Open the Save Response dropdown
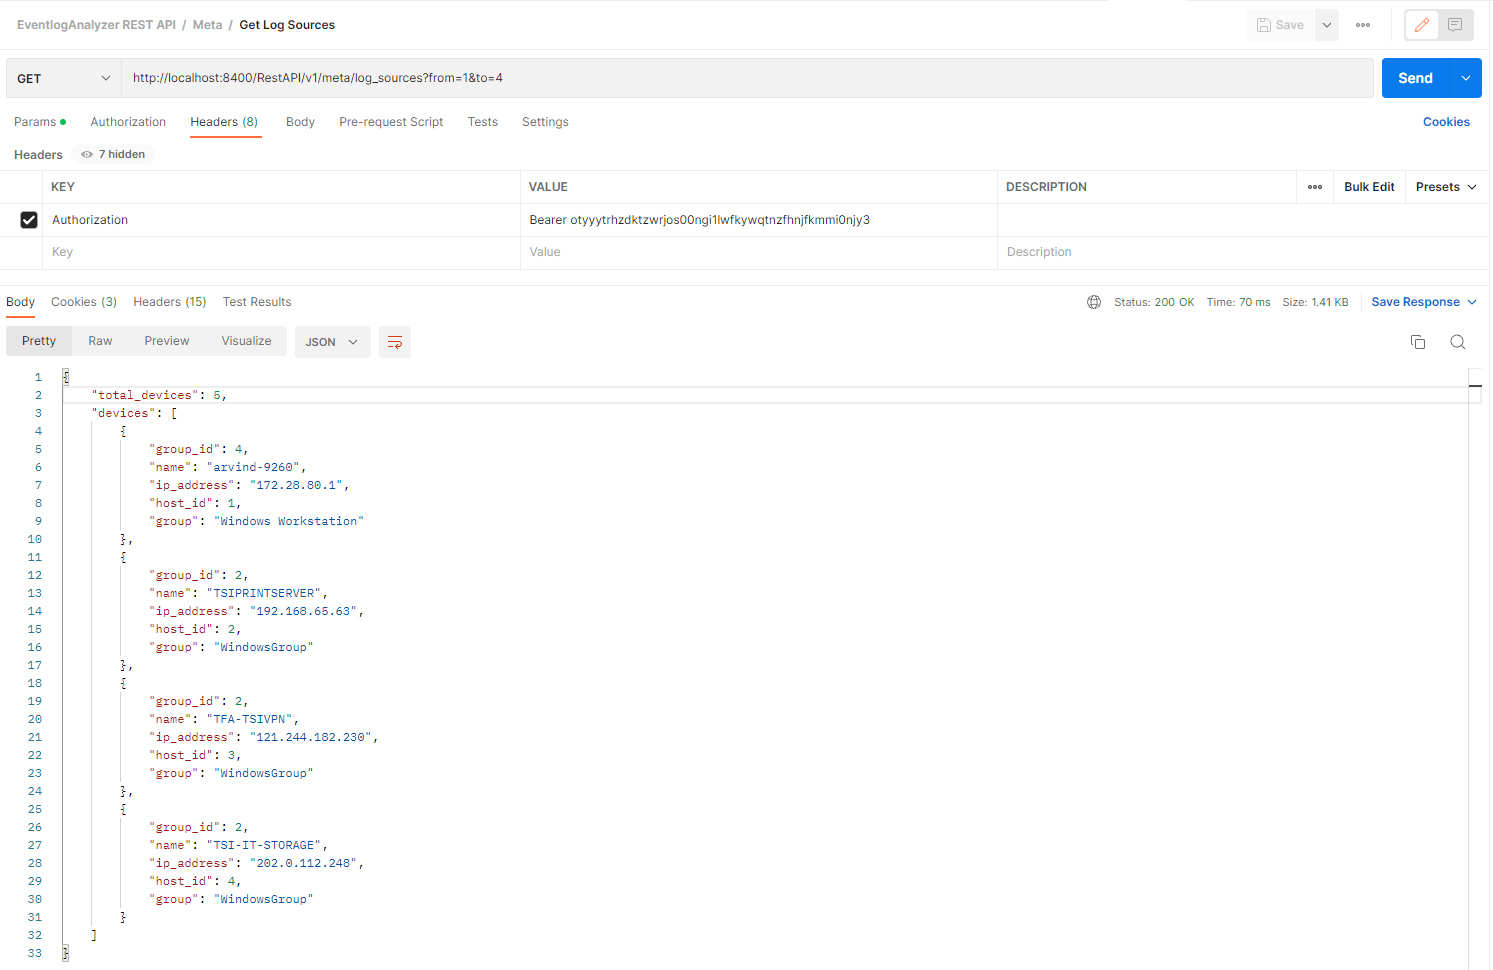 tap(1423, 301)
